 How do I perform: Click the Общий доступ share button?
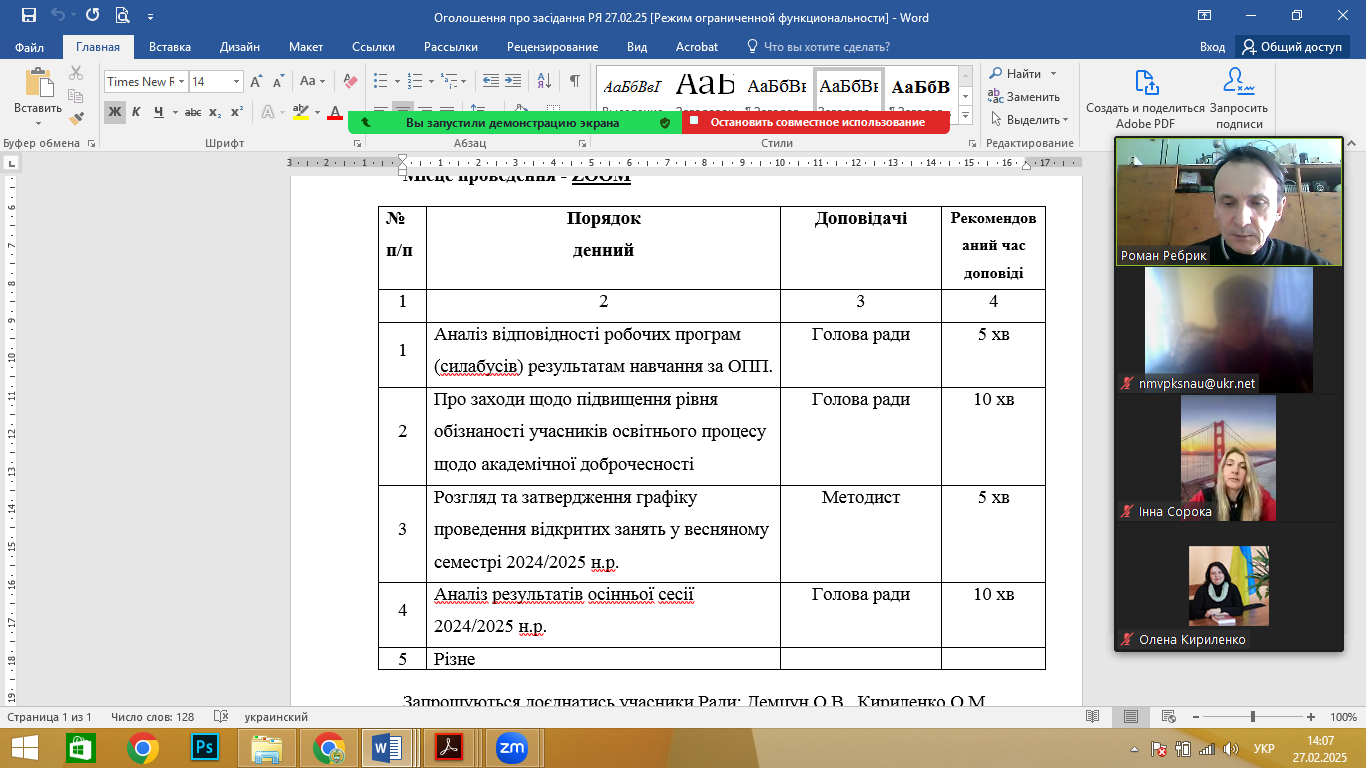click(1291, 47)
